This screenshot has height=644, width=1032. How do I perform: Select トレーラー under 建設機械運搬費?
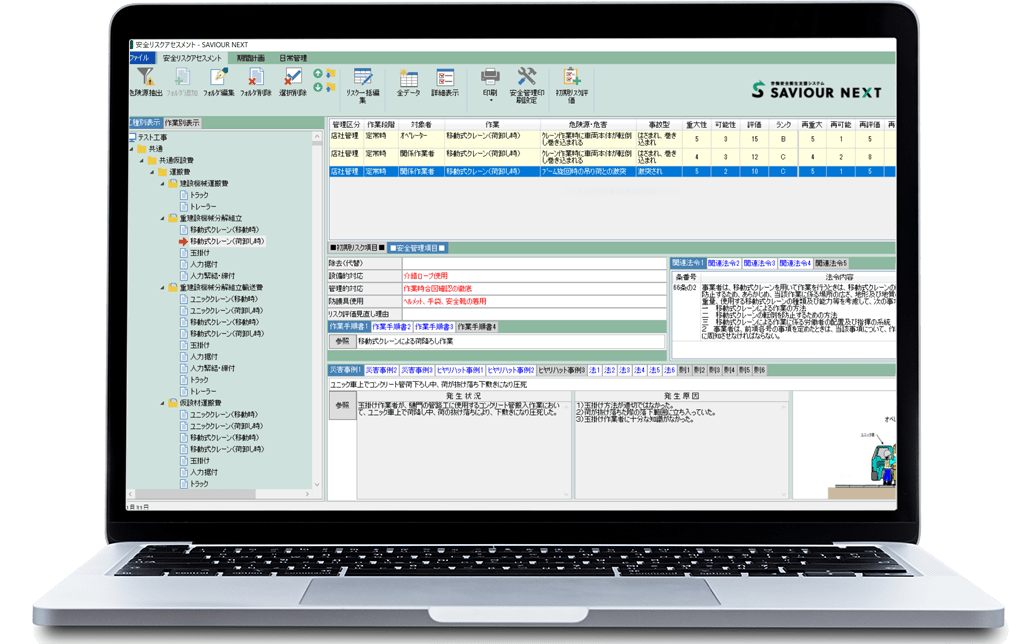[x=205, y=206]
